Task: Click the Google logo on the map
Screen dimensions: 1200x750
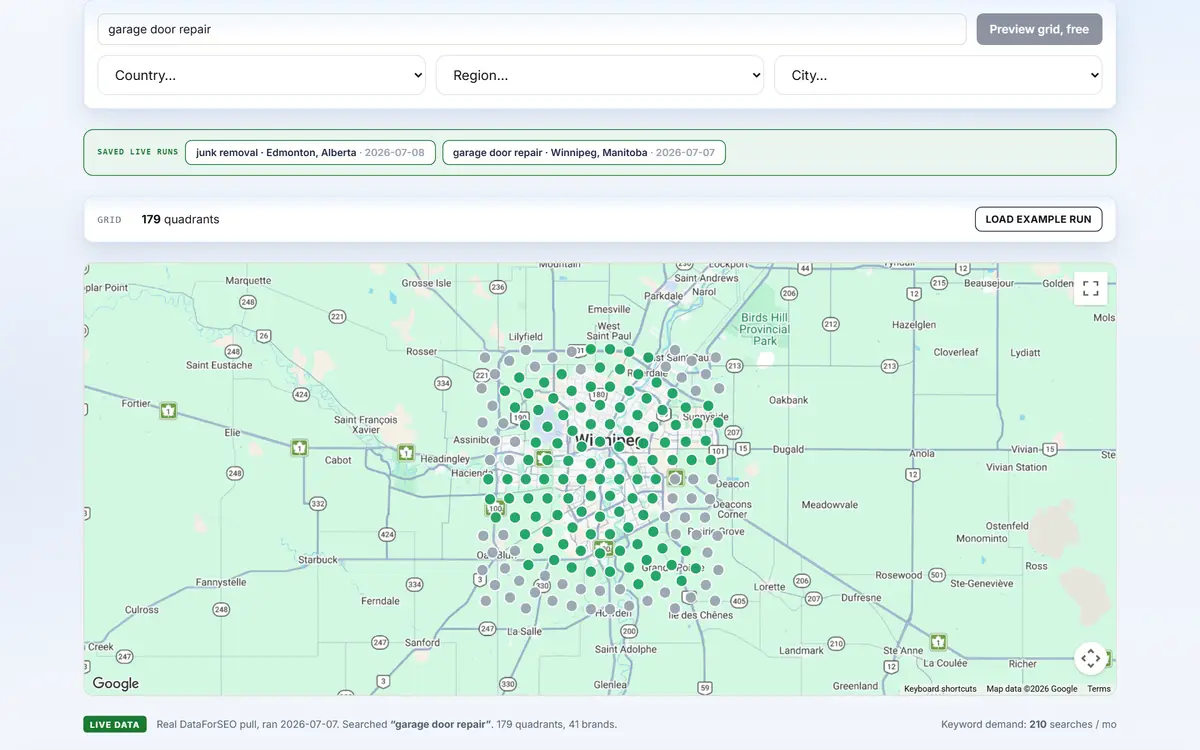Action: (x=116, y=684)
